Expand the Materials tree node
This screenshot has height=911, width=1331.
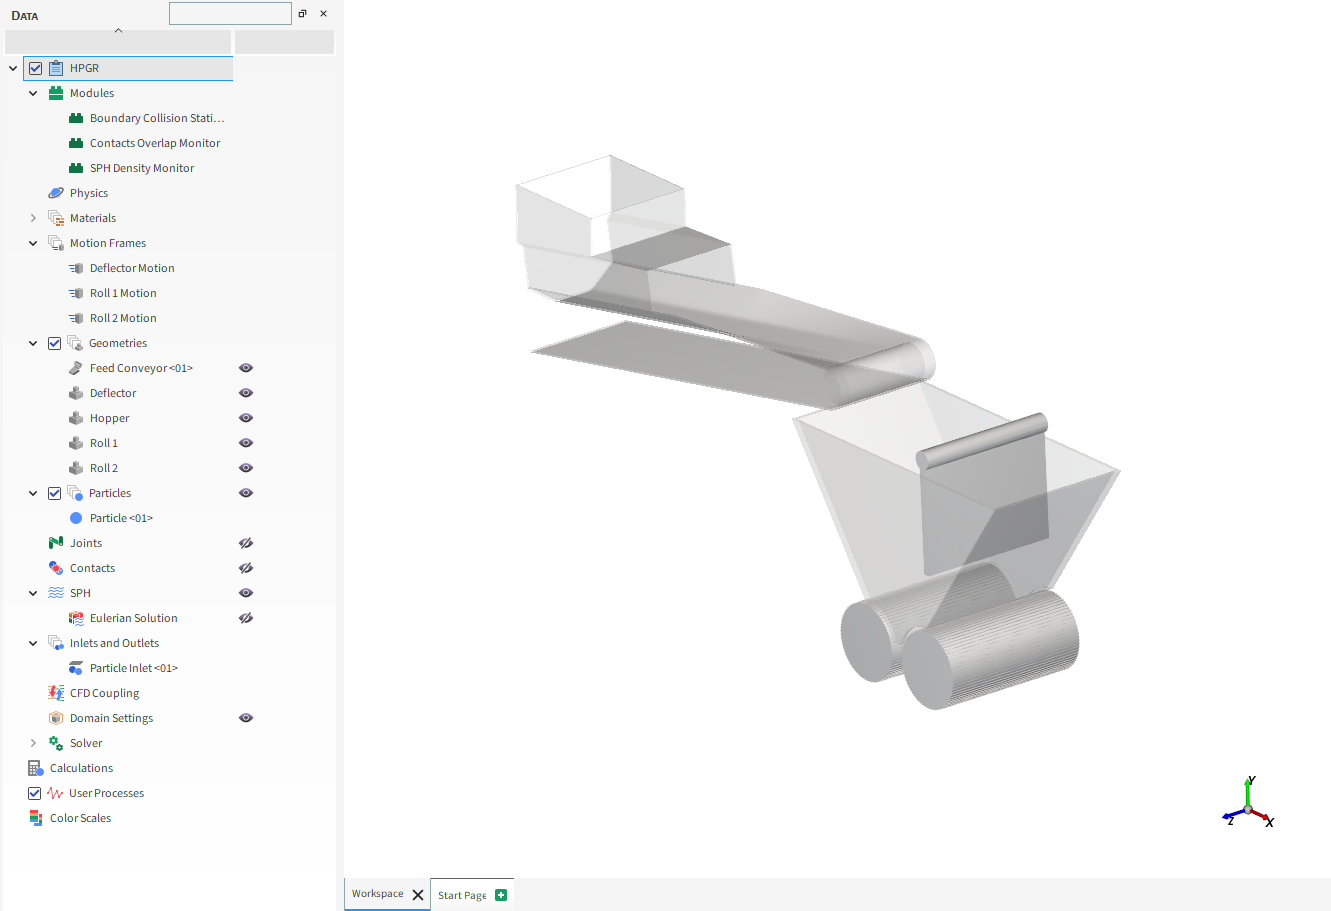point(33,218)
